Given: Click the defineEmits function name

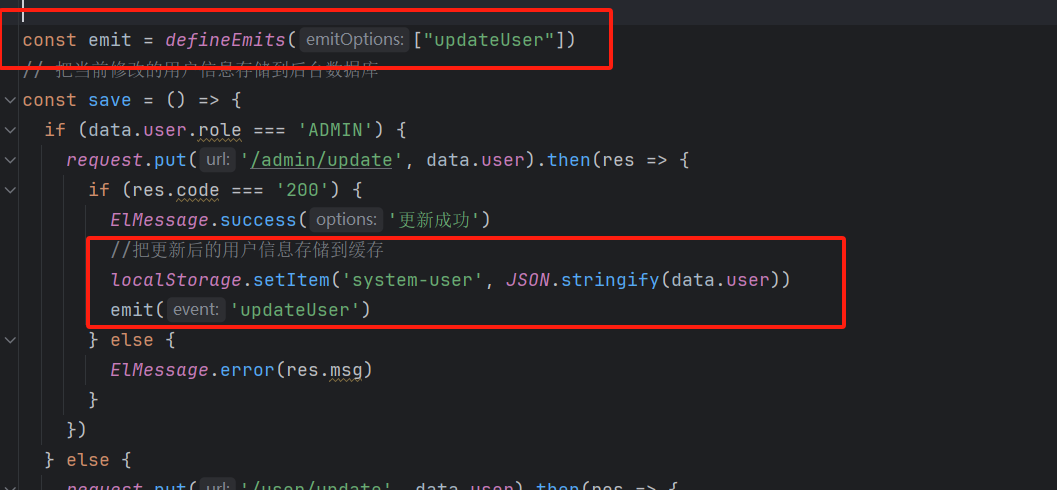Looking at the screenshot, I should tap(225, 40).
